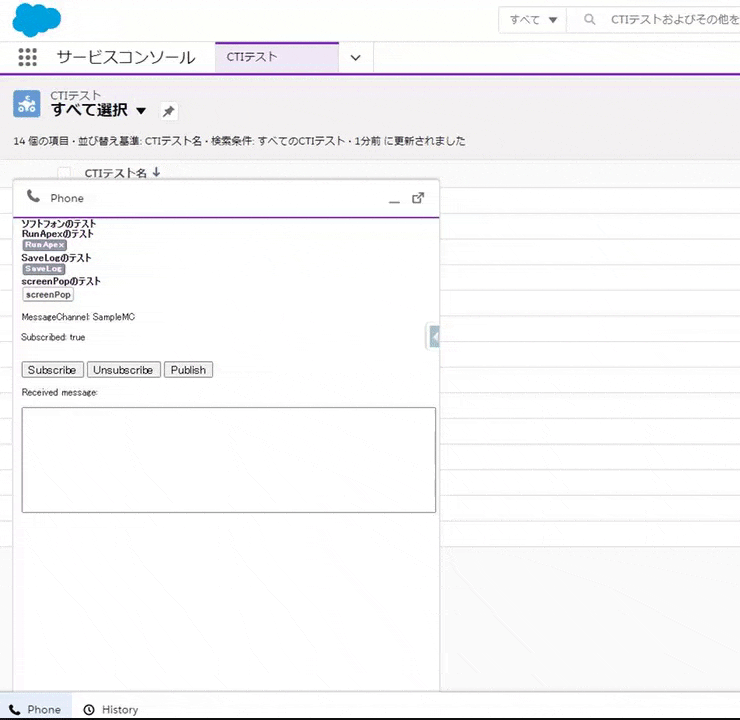Expand the navigation tab chevron menu

tap(355, 58)
